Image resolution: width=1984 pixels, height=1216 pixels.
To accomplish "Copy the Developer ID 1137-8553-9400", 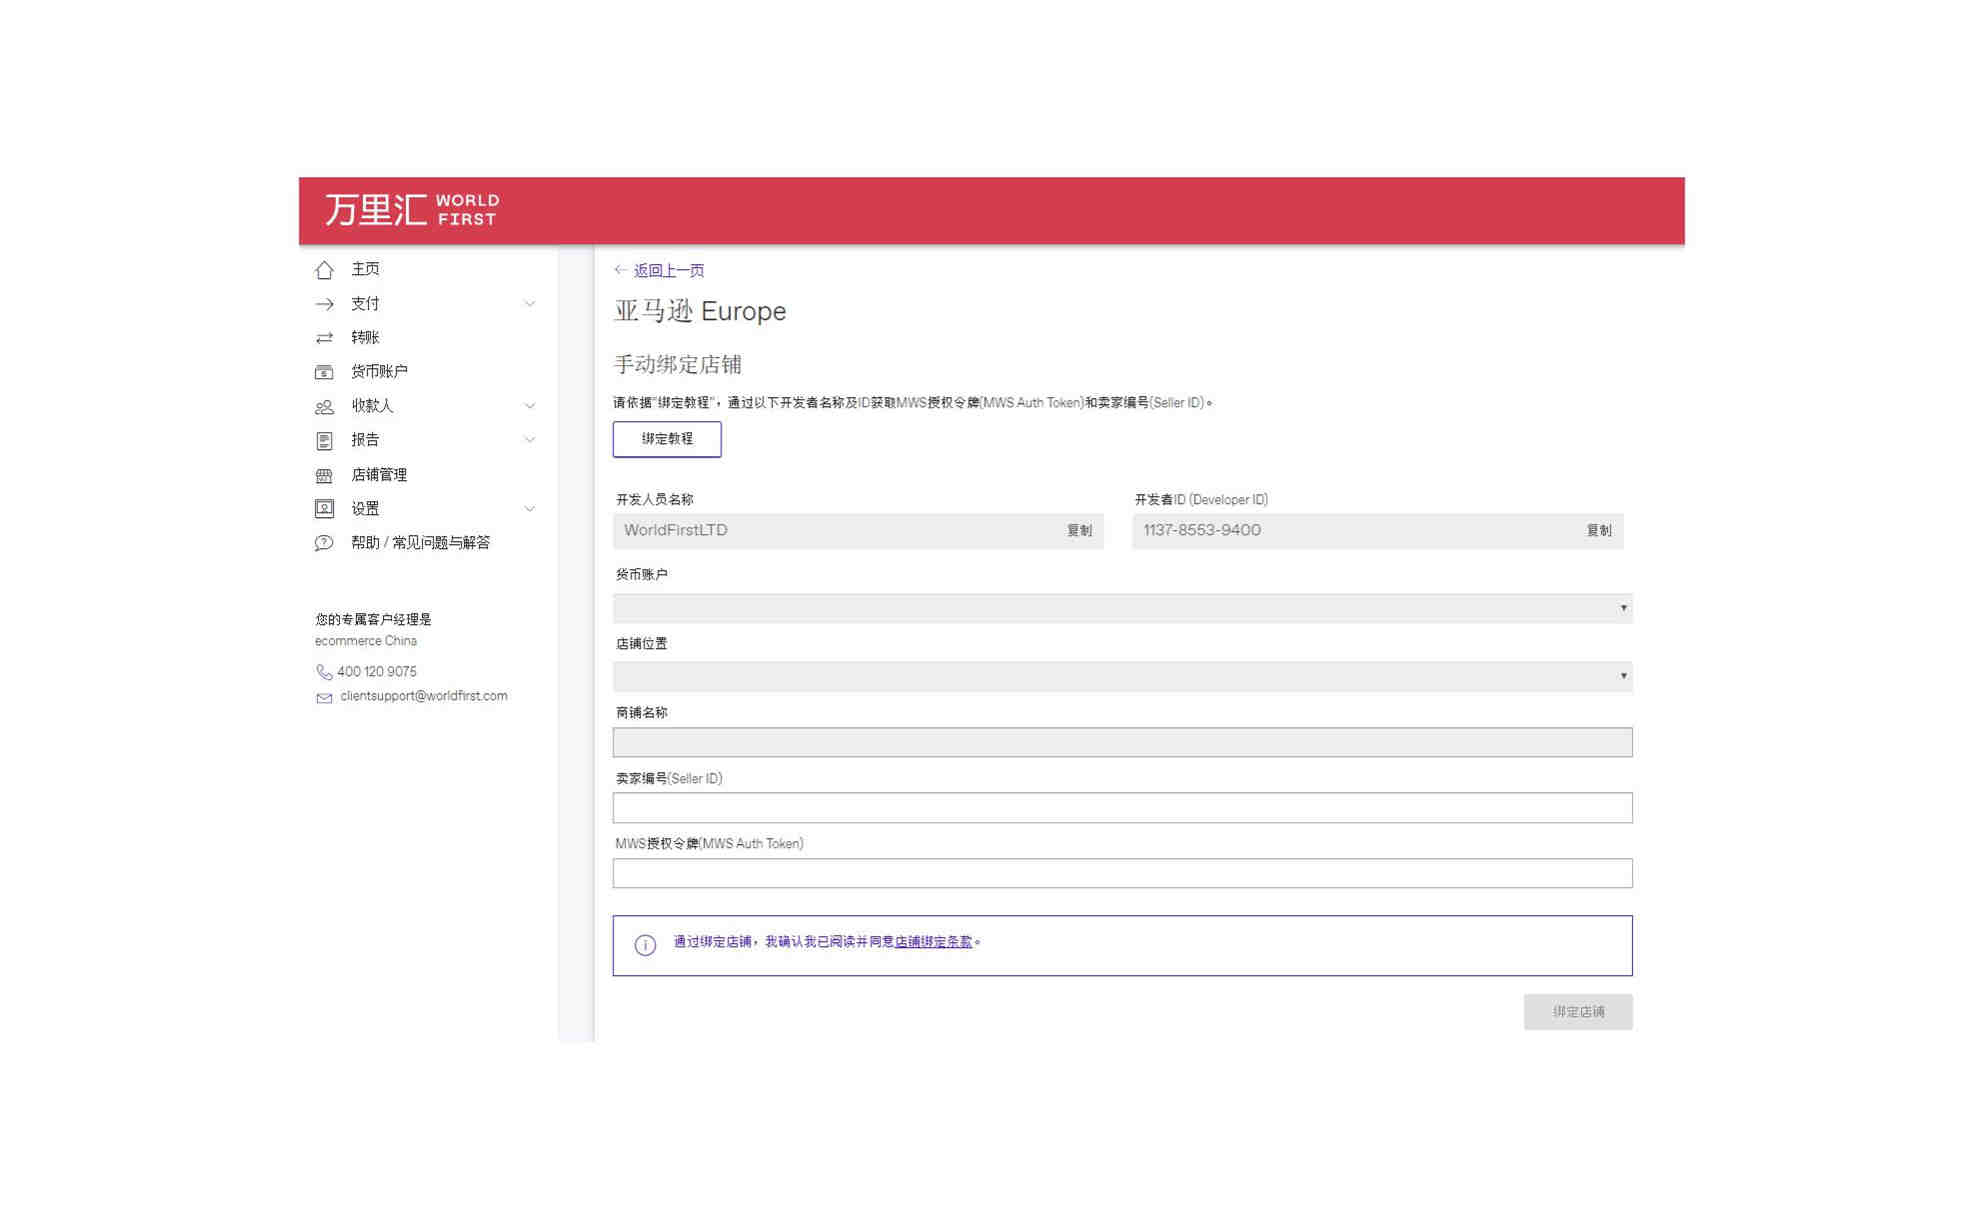I will (1599, 530).
